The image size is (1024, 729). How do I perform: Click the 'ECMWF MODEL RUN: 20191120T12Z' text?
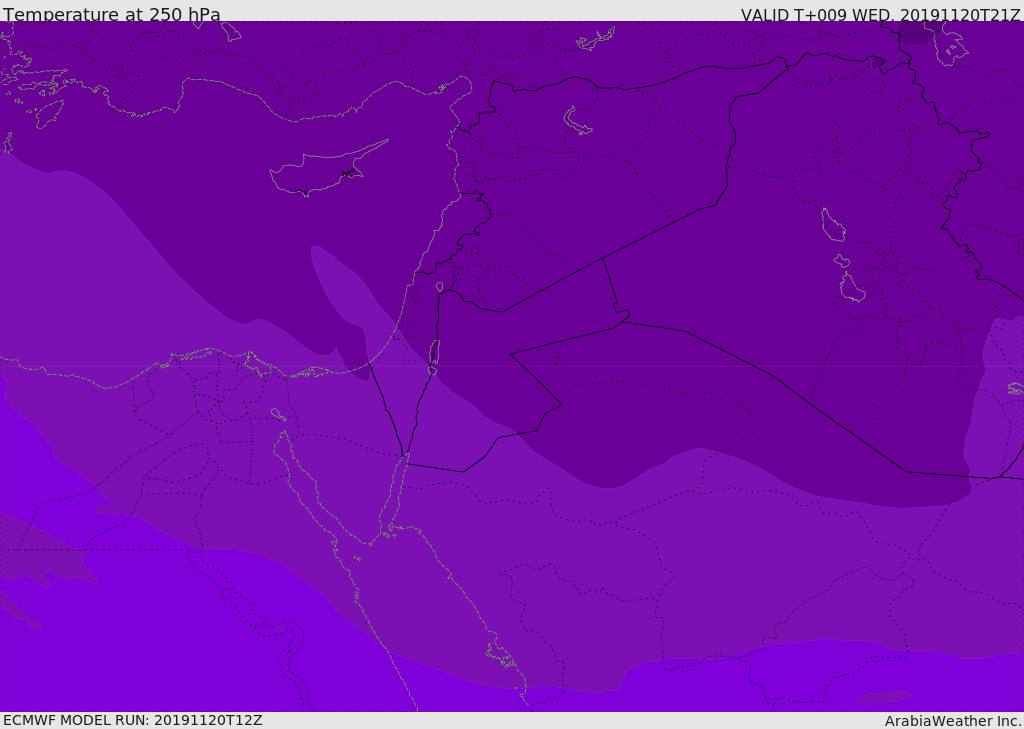[133, 720]
